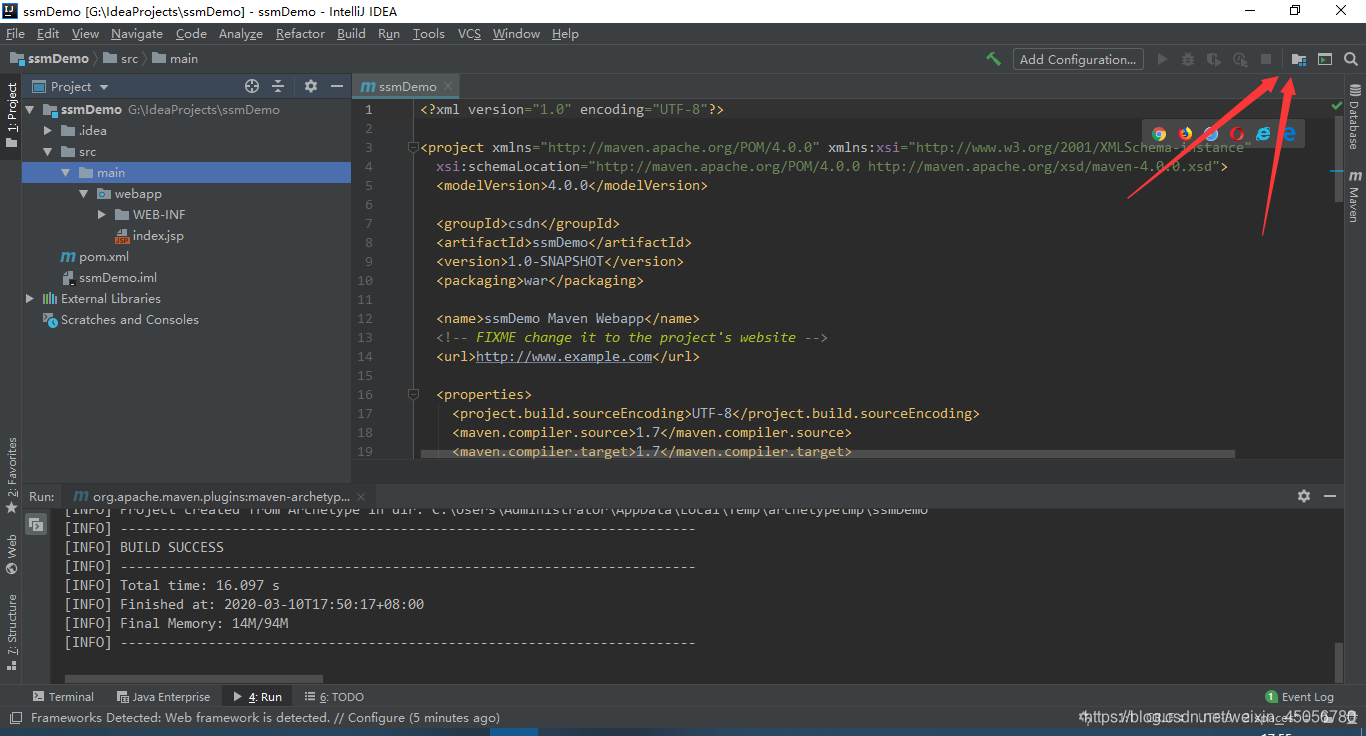This screenshot has width=1366, height=736.
Task: Select ssmDemo.iml file
Action: (x=109, y=278)
